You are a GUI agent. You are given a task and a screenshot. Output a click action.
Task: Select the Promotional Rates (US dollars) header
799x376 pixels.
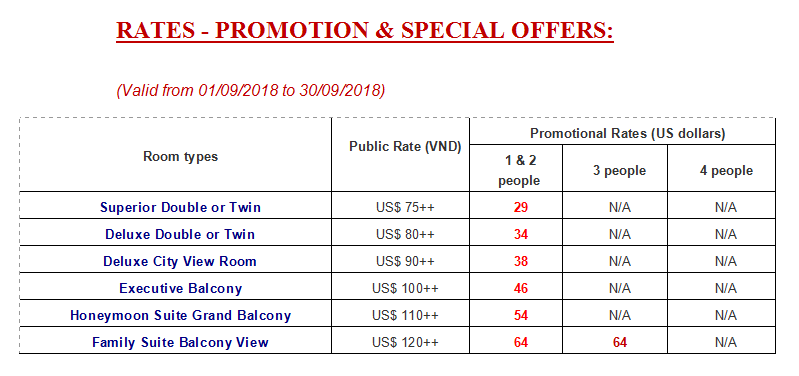point(628,133)
